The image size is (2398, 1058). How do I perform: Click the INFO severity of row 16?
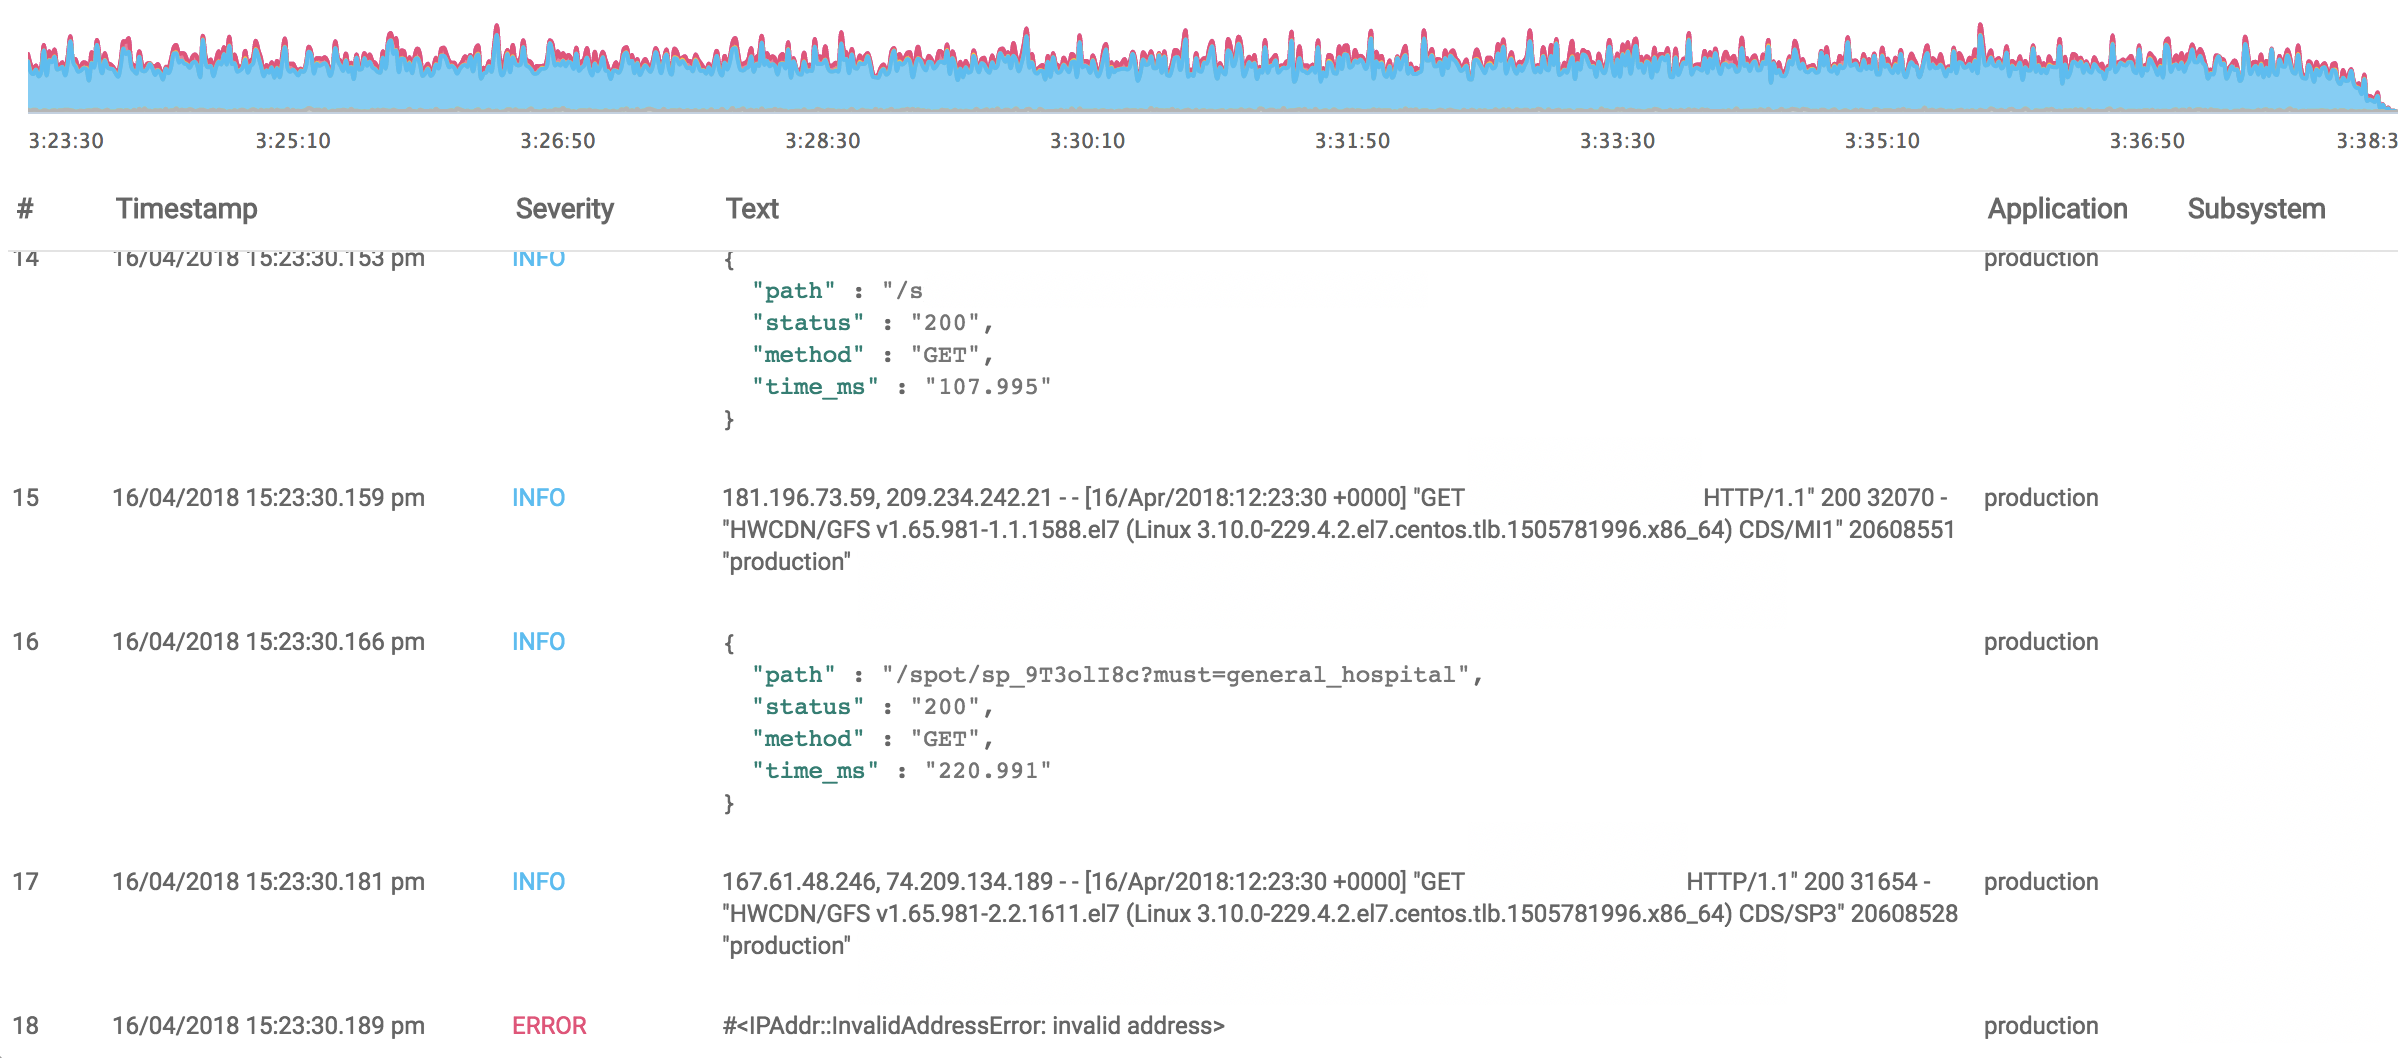tap(538, 642)
